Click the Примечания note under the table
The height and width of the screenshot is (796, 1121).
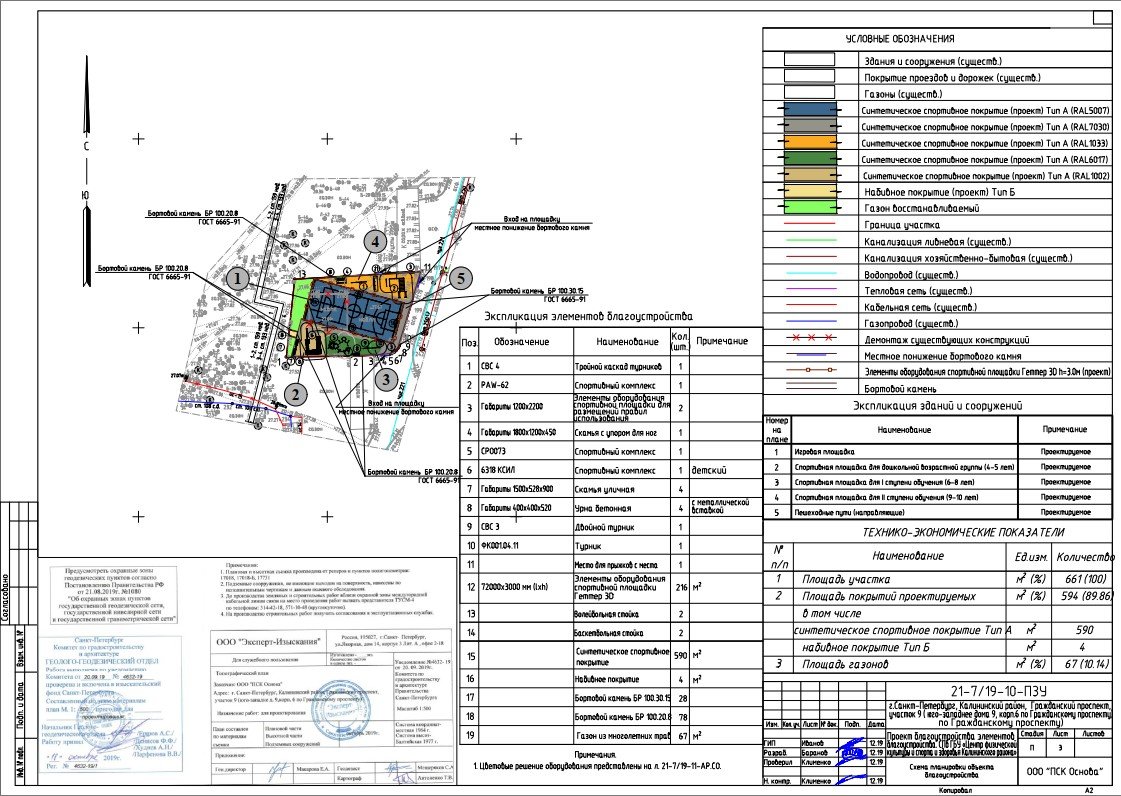595,754
